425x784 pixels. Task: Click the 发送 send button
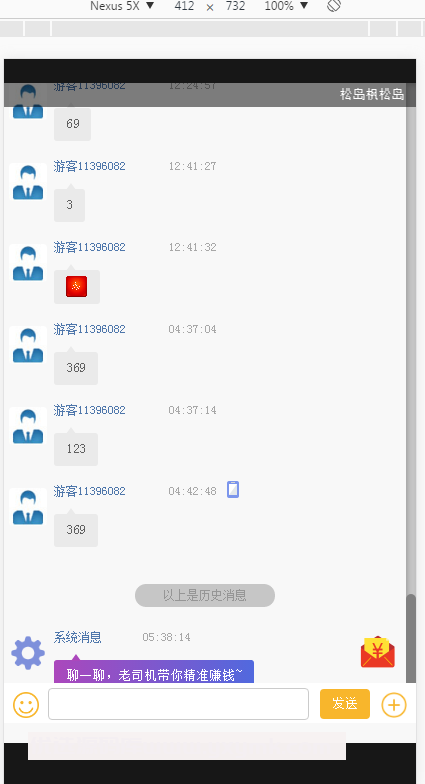[345, 704]
